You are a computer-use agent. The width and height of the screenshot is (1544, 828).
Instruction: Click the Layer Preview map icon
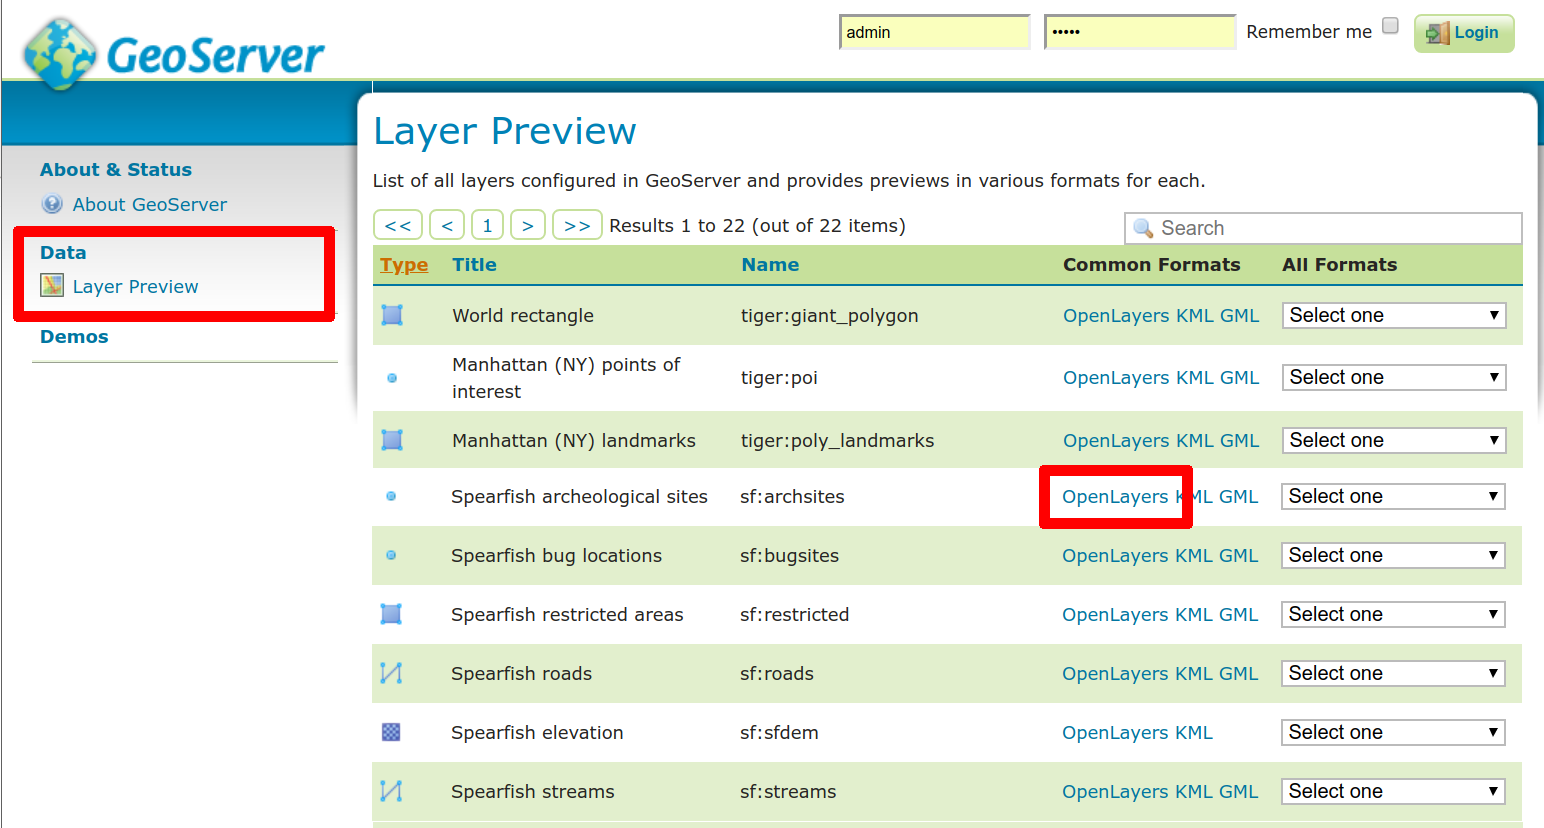52,286
